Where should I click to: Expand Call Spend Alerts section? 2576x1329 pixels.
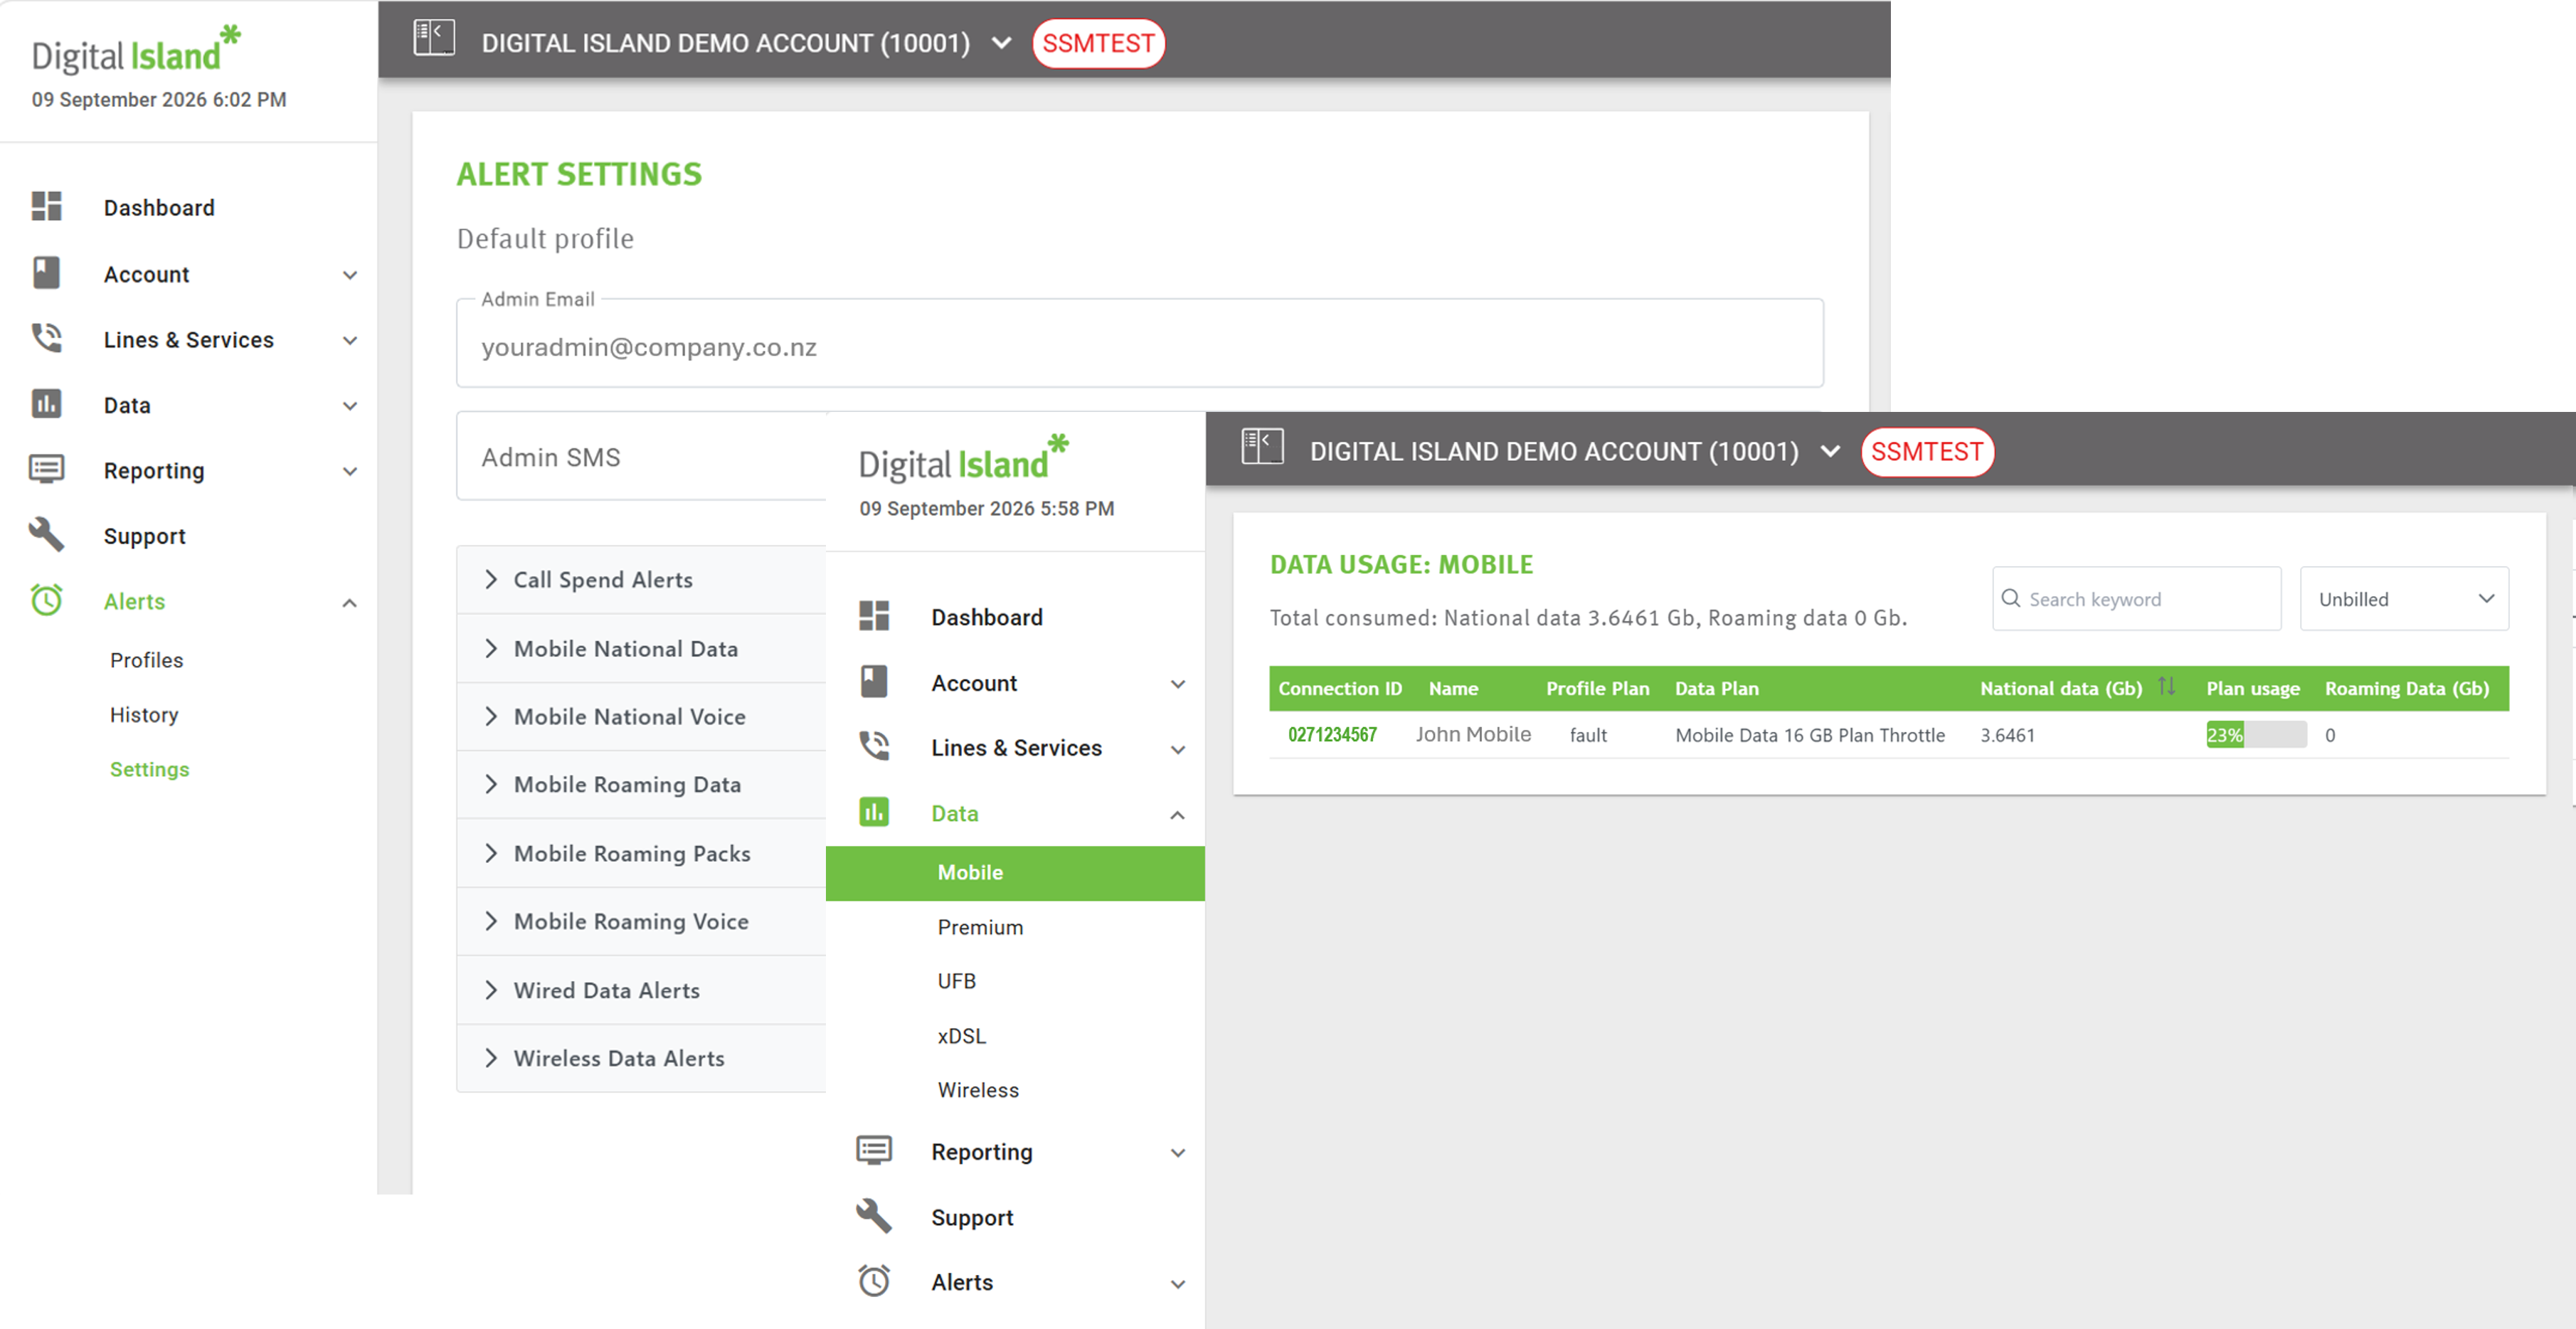[x=641, y=580]
